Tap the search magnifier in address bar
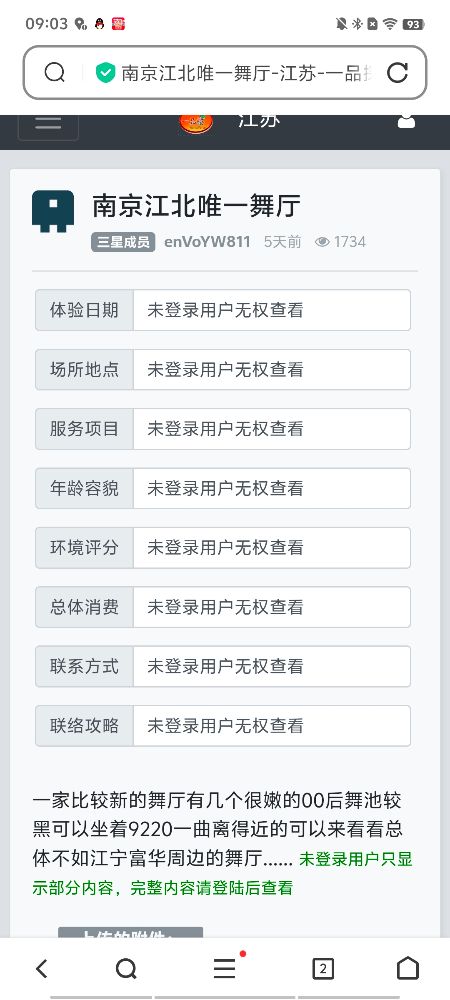This screenshot has width=450, height=1000. click(55, 73)
